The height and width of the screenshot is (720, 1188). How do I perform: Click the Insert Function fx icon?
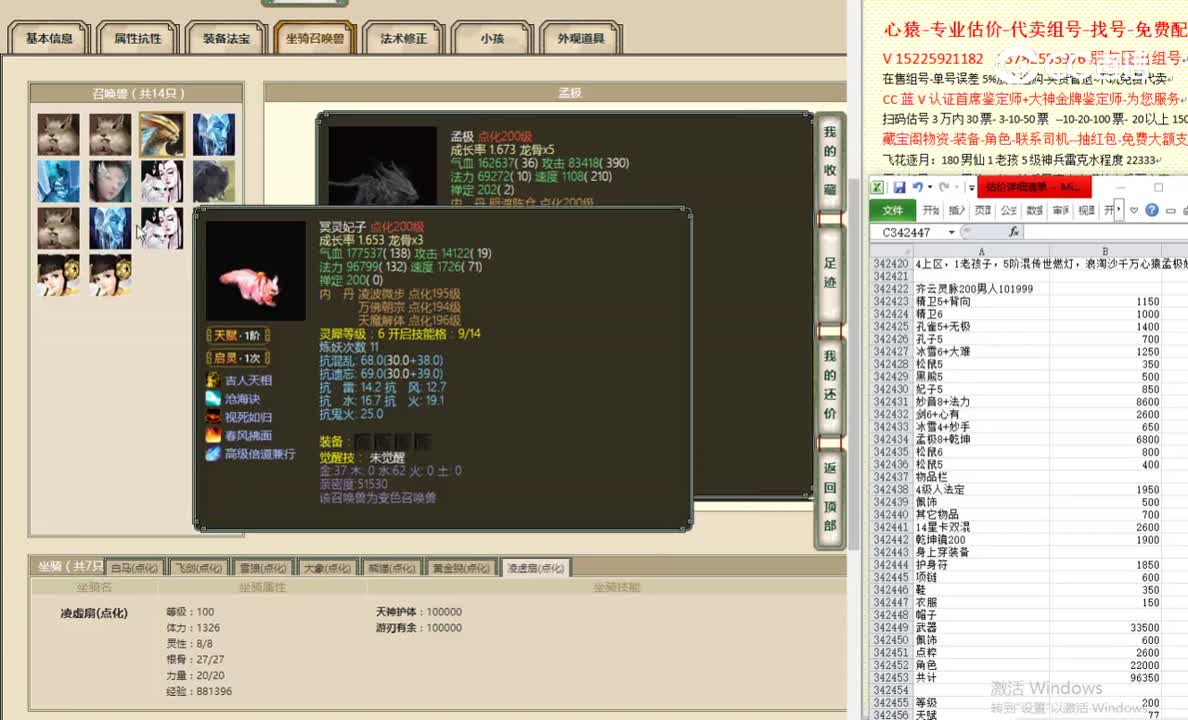pos(1015,231)
